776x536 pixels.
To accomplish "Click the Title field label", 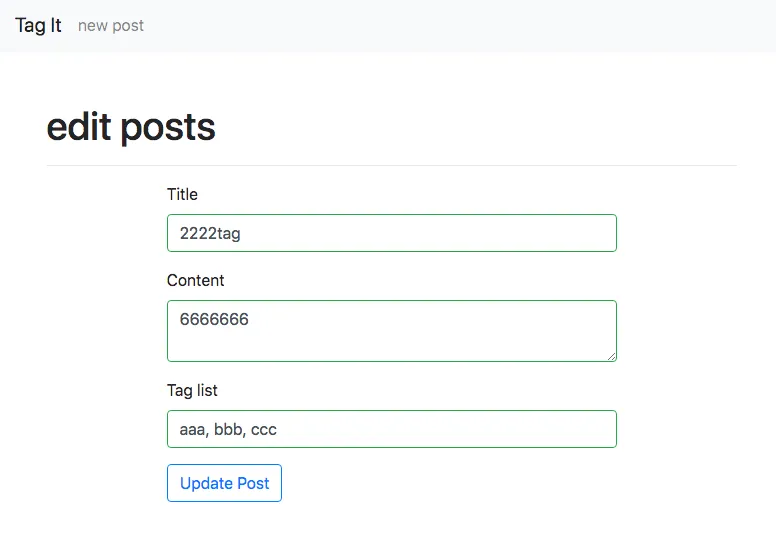I will [182, 194].
